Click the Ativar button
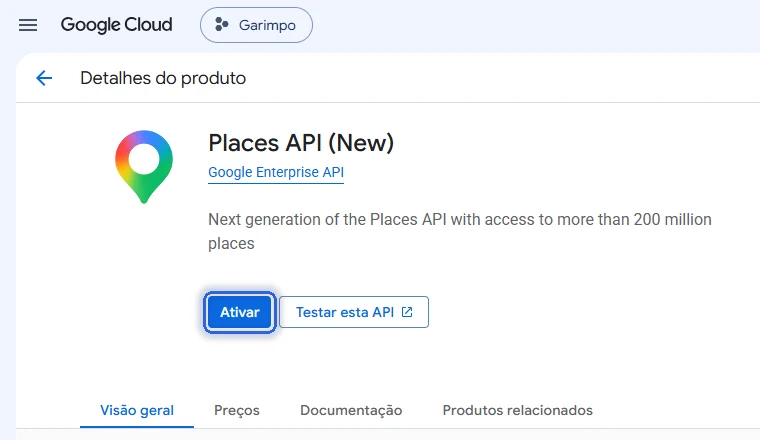Image resolution: width=760 pixels, height=440 pixels. tap(240, 312)
